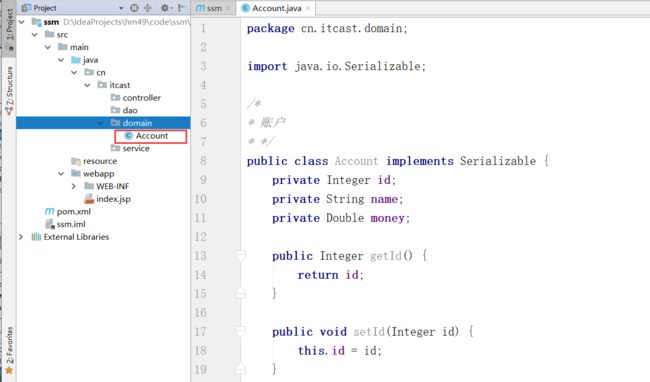Click the Project panel title icon
Viewport: 650px width, 382px height.
(26, 8)
